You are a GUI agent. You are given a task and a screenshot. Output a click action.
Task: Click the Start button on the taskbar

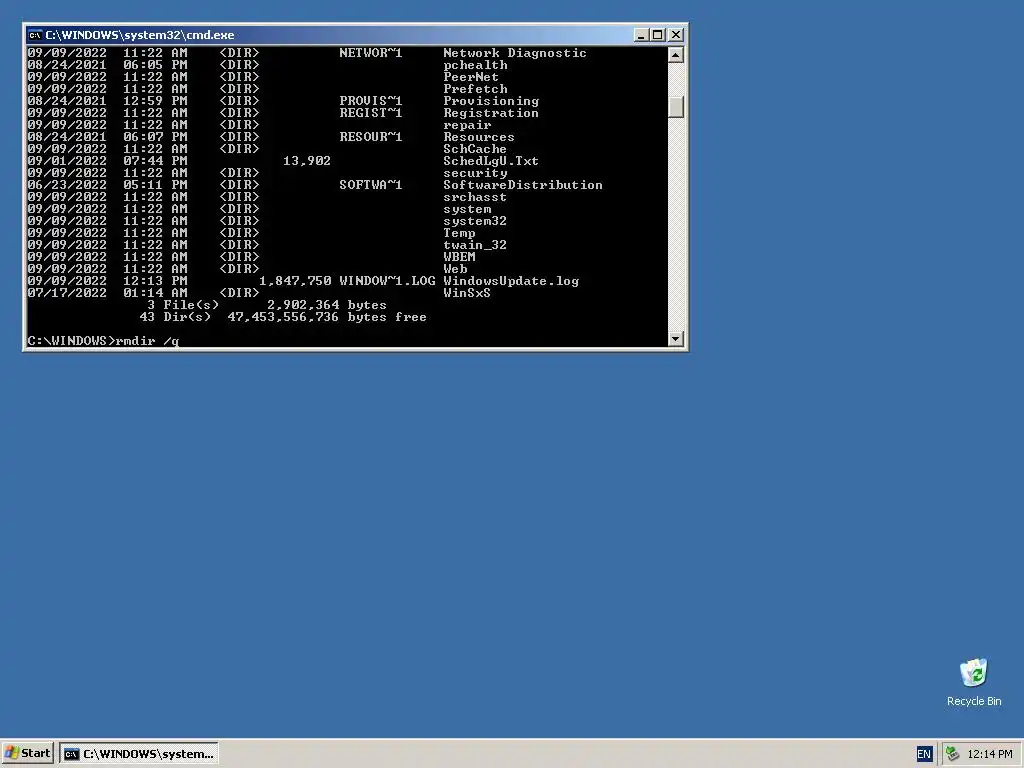tap(27, 754)
